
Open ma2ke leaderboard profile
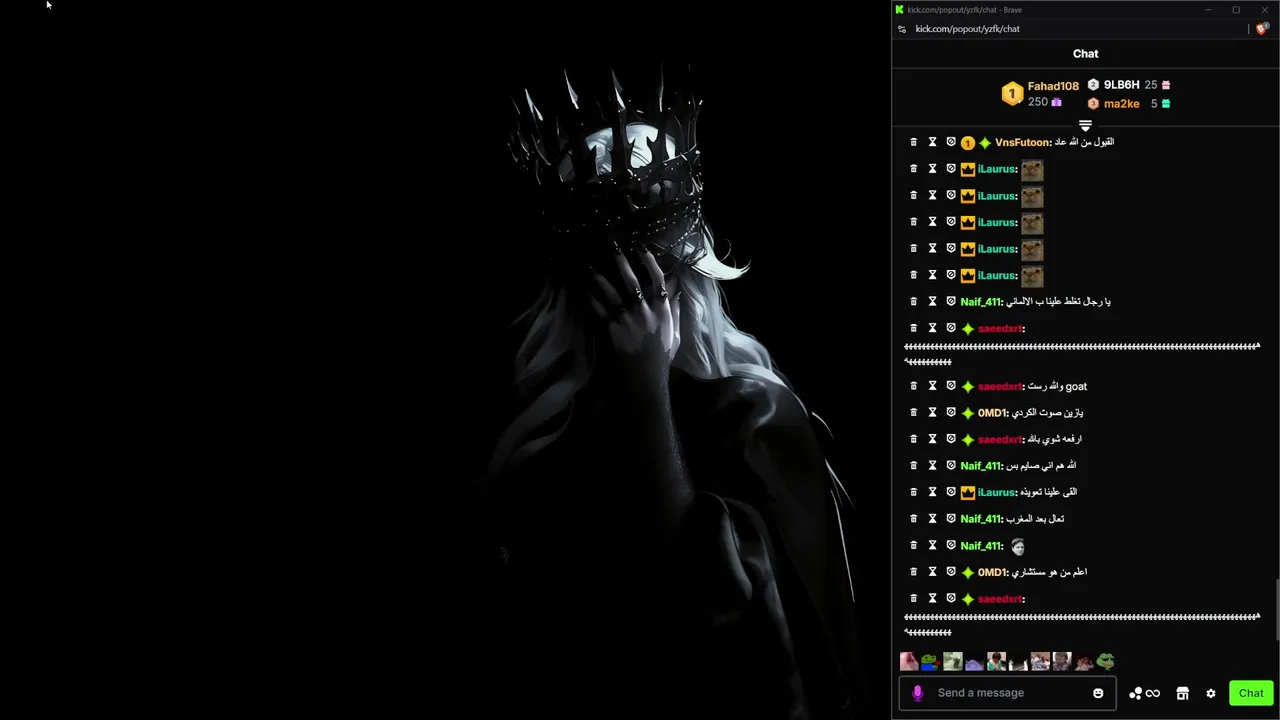pyautogui.click(x=1121, y=104)
